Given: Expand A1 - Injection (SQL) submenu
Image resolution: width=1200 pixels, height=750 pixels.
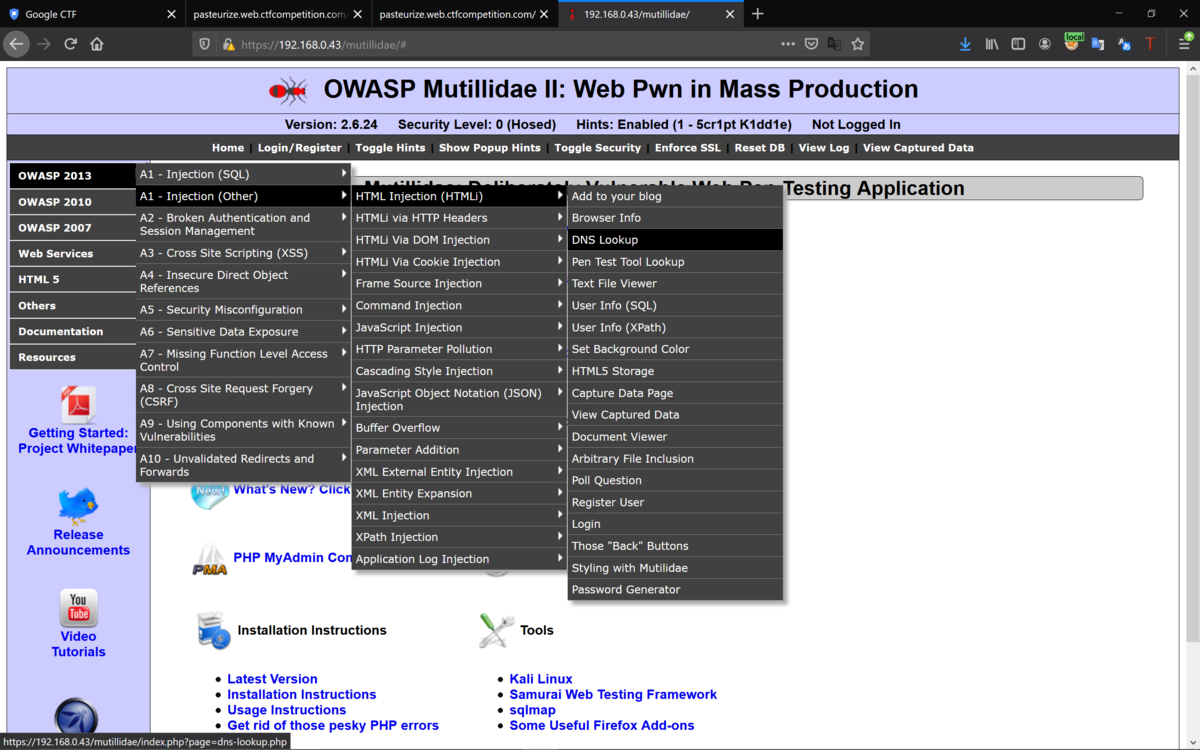Looking at the screenshot, I should [x=243, y=174].
